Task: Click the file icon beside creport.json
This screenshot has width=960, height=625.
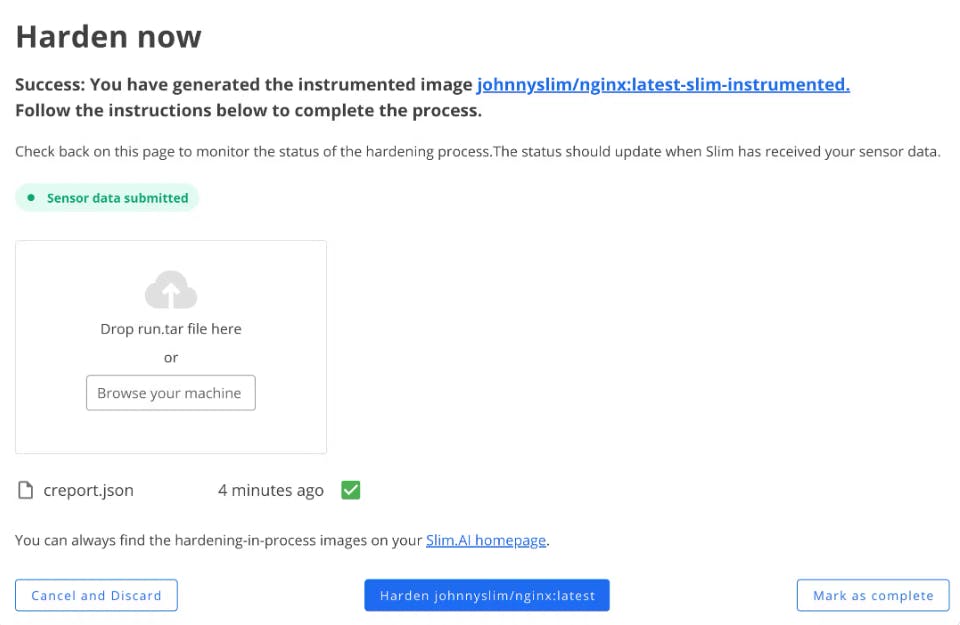Action: (x=25, y=490)
